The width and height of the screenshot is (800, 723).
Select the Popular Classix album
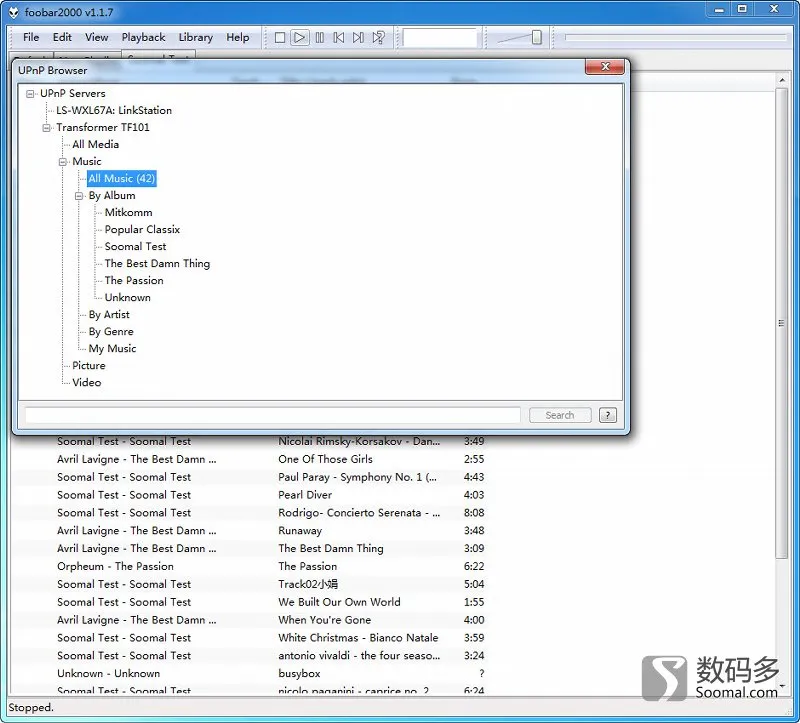point(142,229)
